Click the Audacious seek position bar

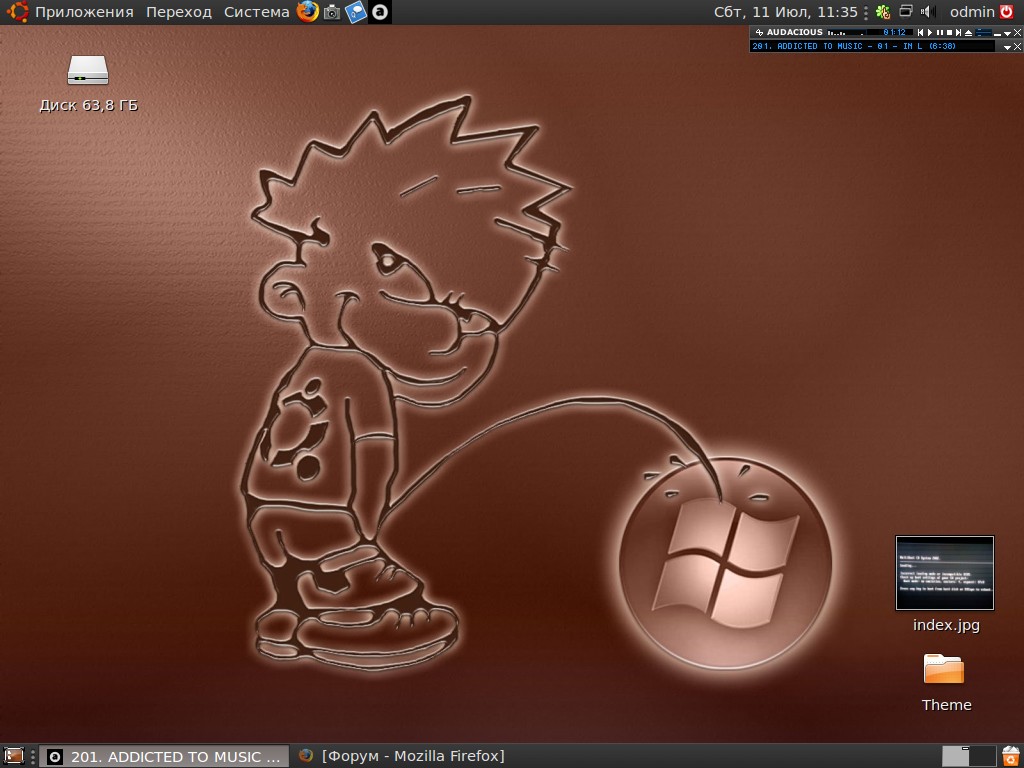[984, 33]
